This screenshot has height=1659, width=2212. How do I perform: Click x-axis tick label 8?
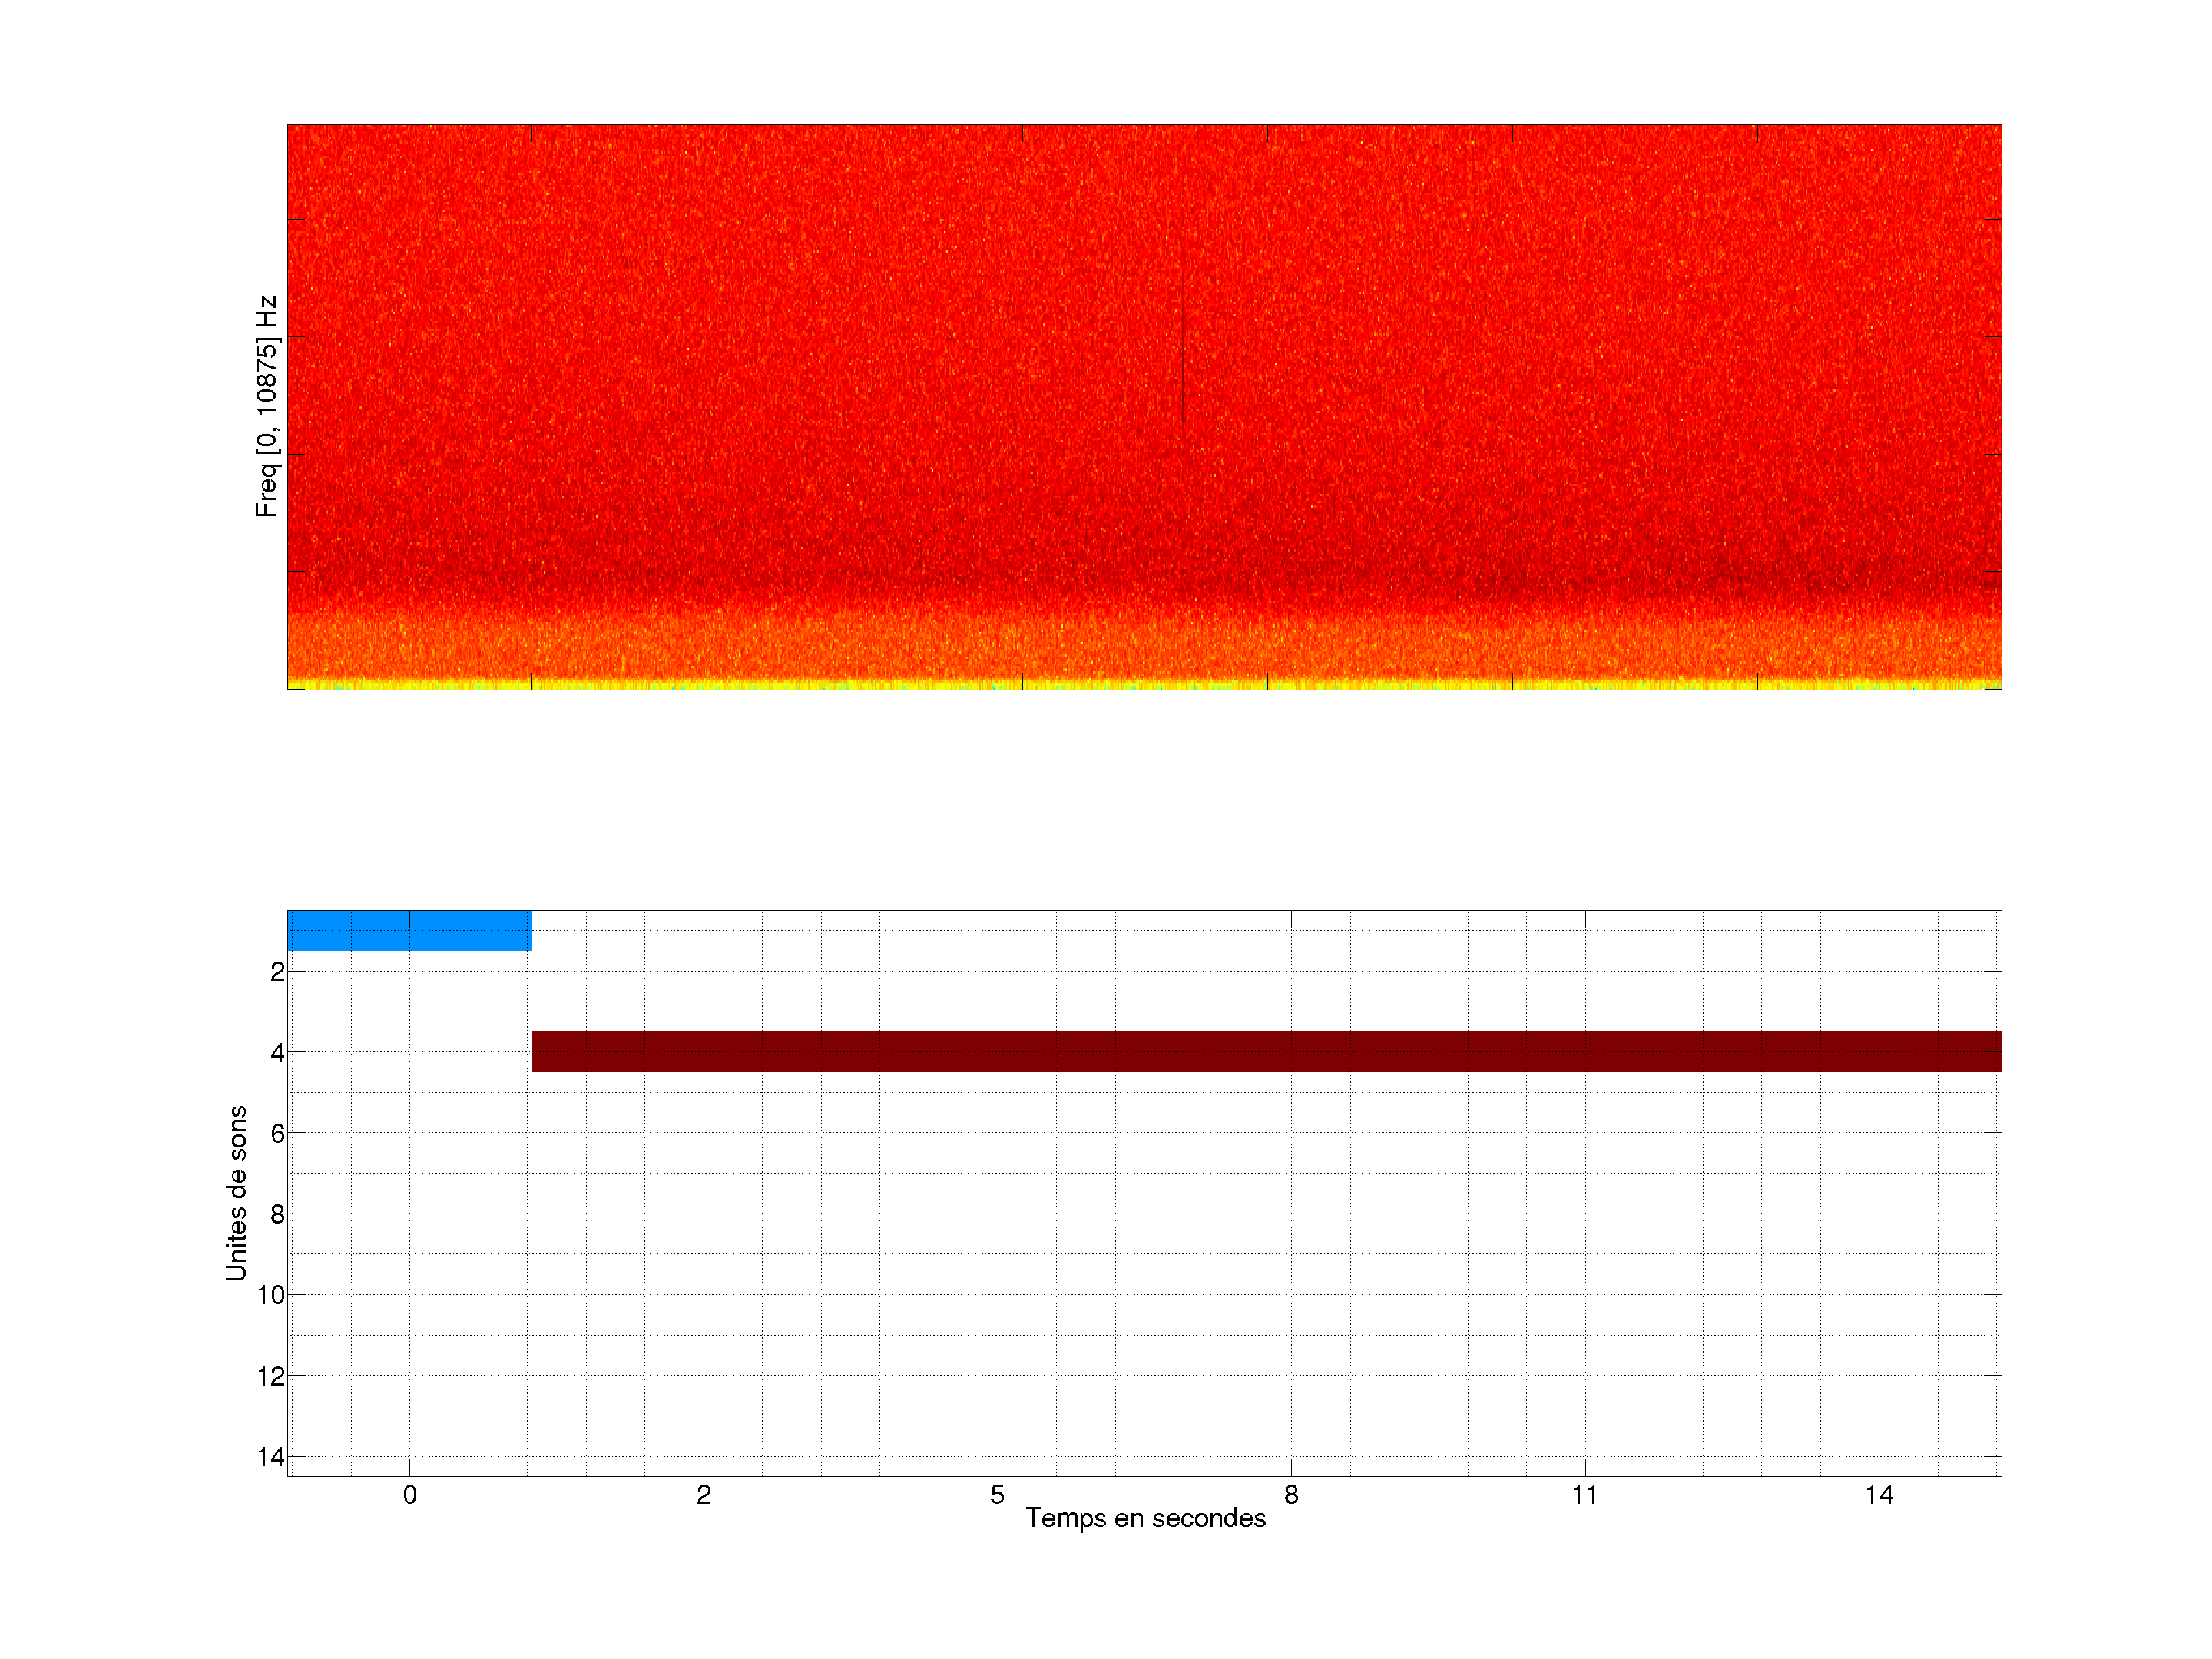1291,1495
